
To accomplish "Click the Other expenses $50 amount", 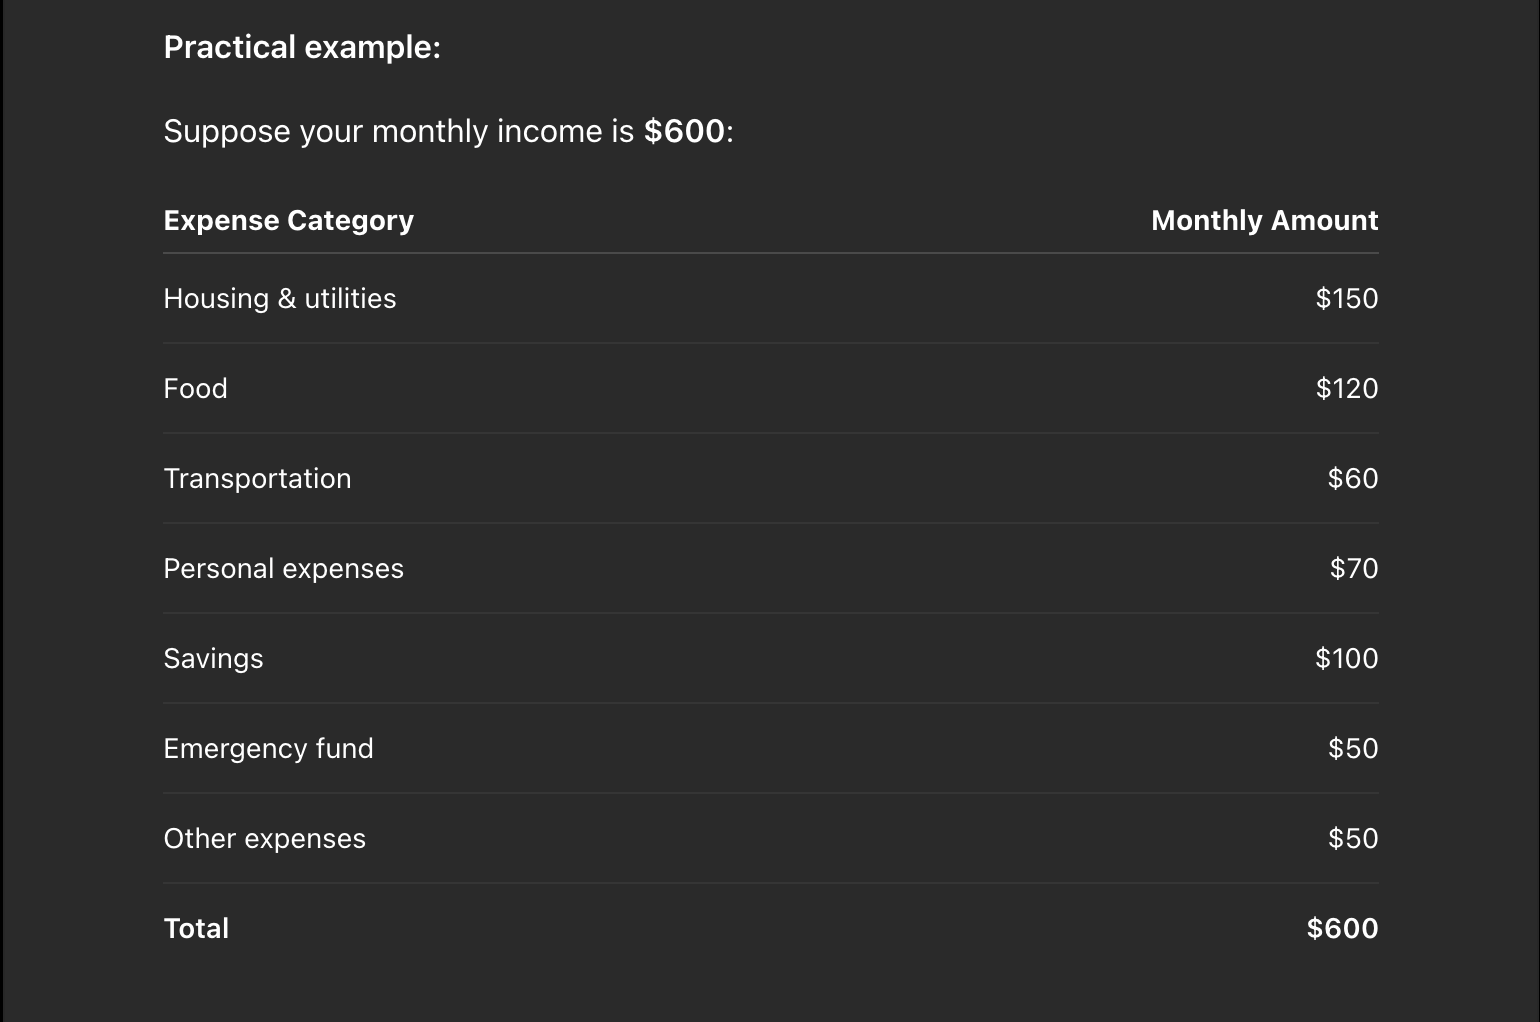I will coord(1353,839).
